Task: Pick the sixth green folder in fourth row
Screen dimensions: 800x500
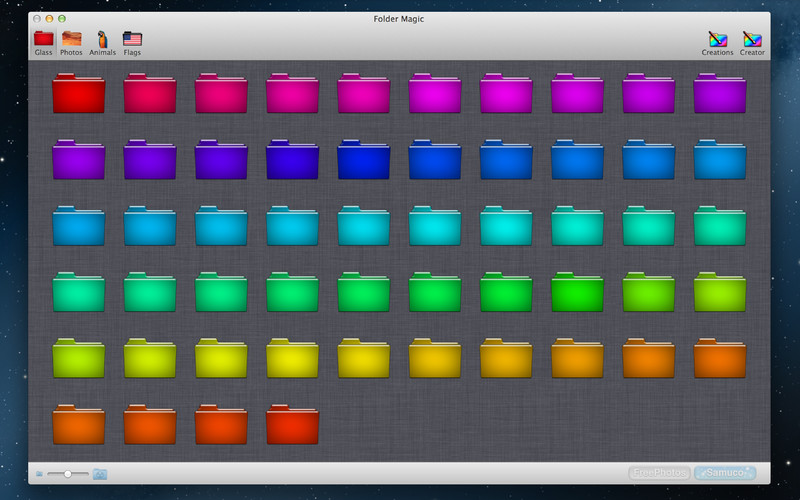Action: 435,292
